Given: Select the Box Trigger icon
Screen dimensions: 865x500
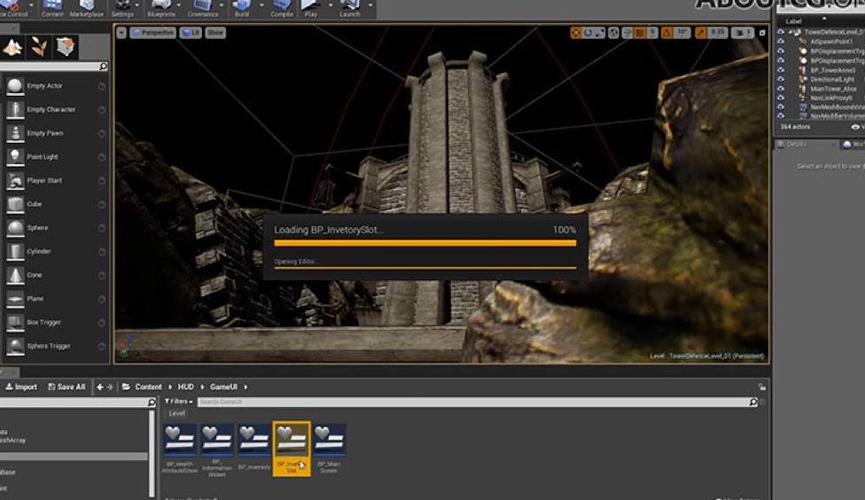Looking at the screenshot, I should click(x=15, y=322).
